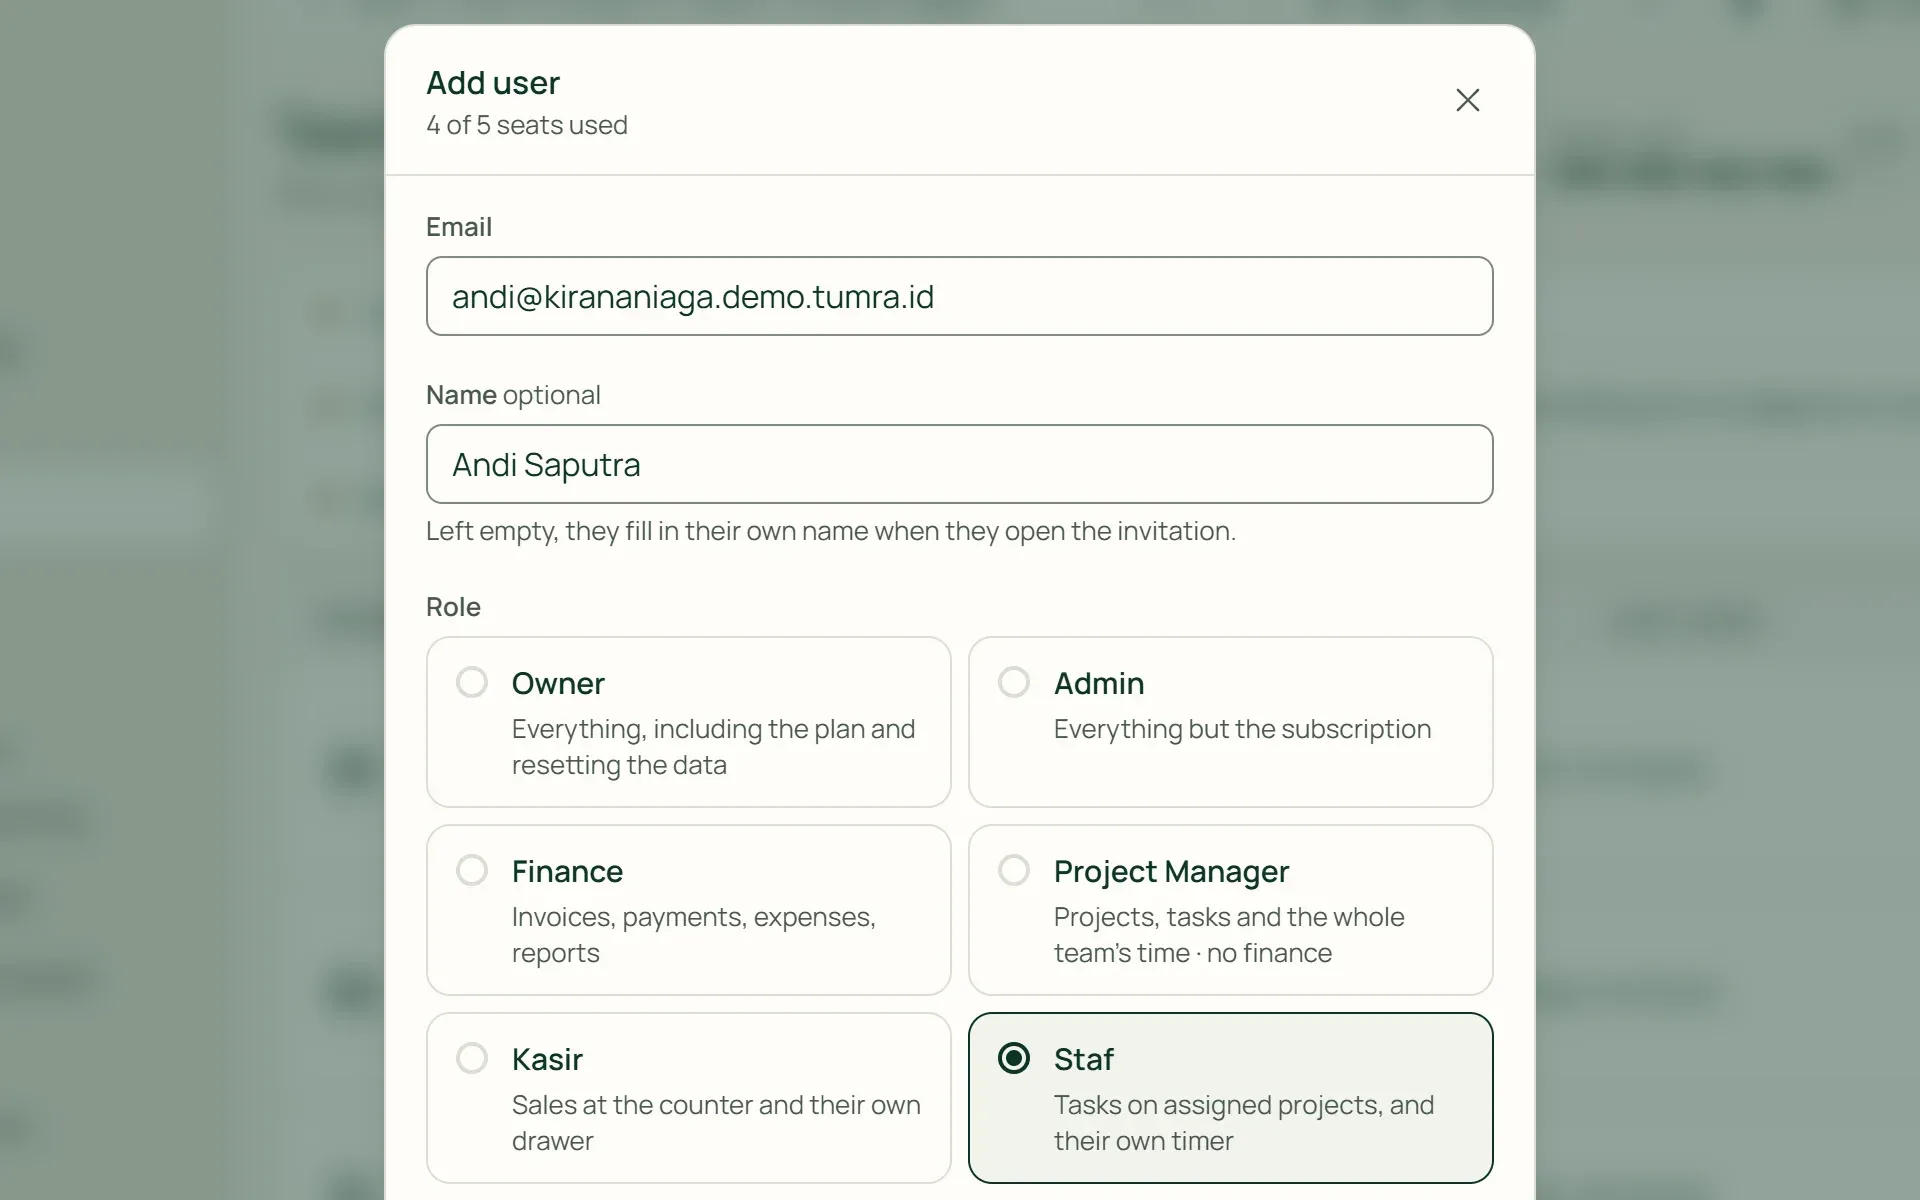Screen dimensions: 1920x1200
Task: Click the 'Everything, including the plan' description
Action: 713,747
